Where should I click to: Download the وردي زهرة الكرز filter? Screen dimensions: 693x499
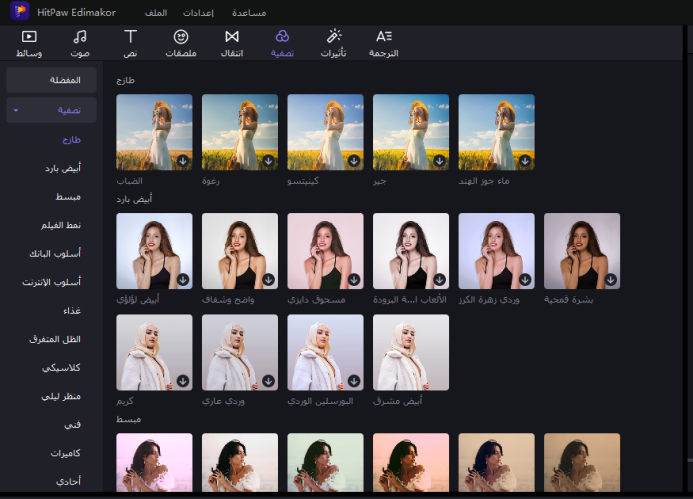coord(525,280)
